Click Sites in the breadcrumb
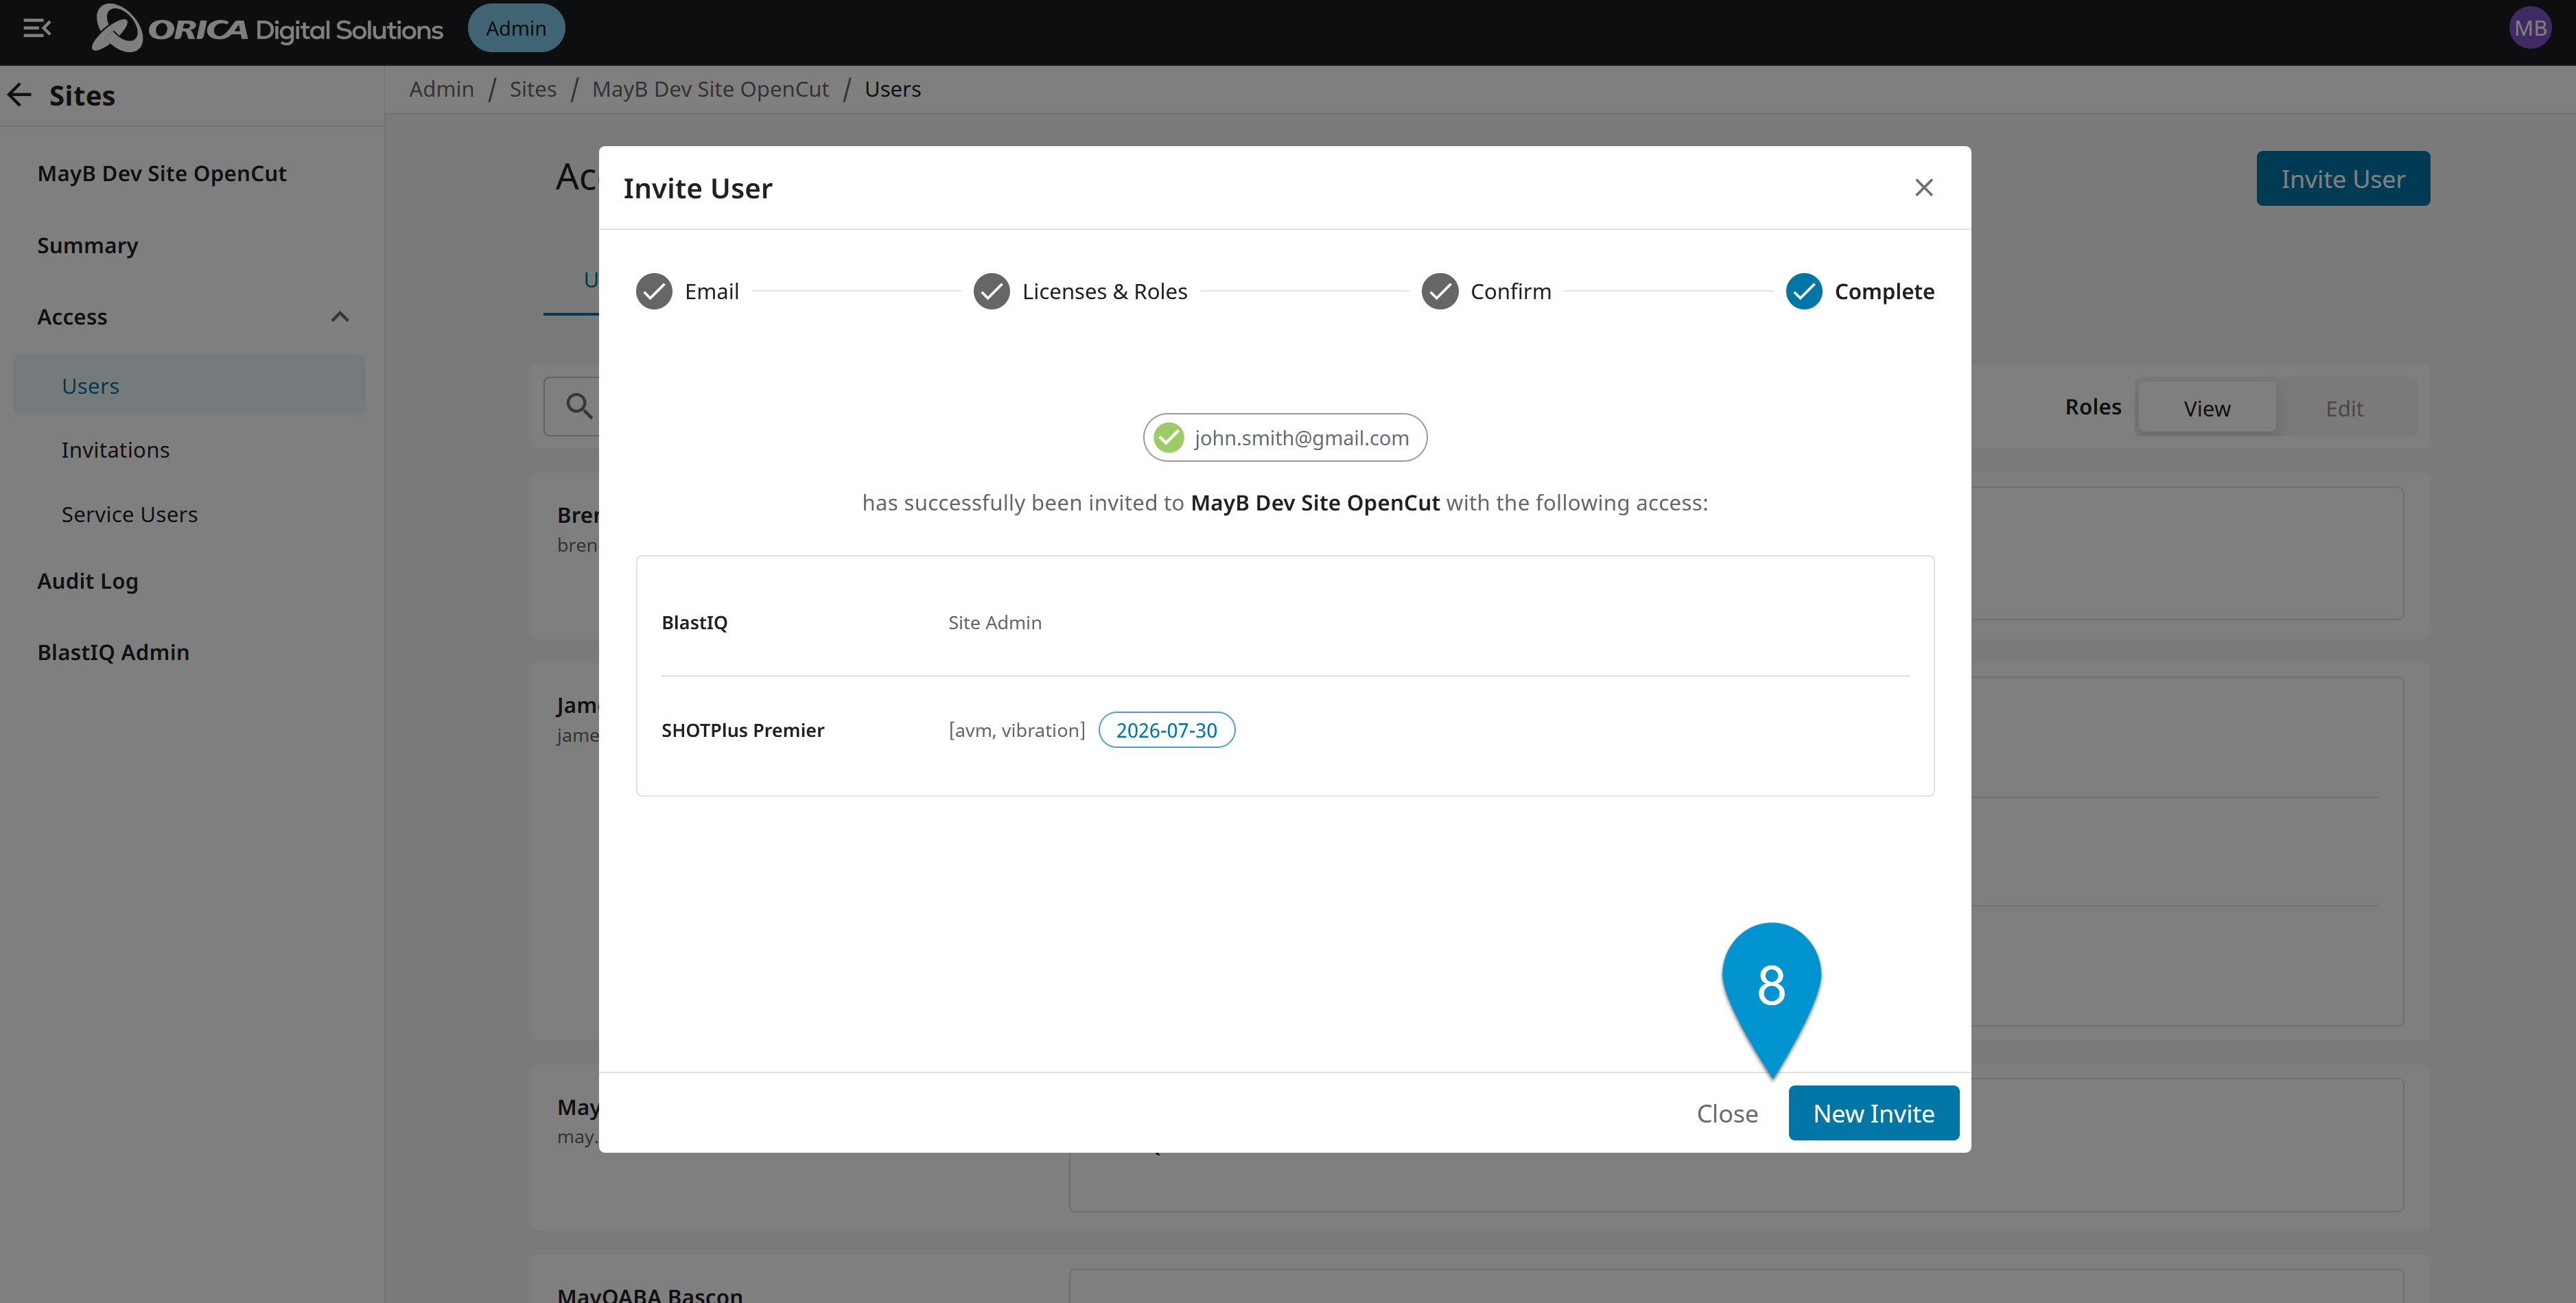Screen dimensions: 2576x1303 [x=533, y=89]
